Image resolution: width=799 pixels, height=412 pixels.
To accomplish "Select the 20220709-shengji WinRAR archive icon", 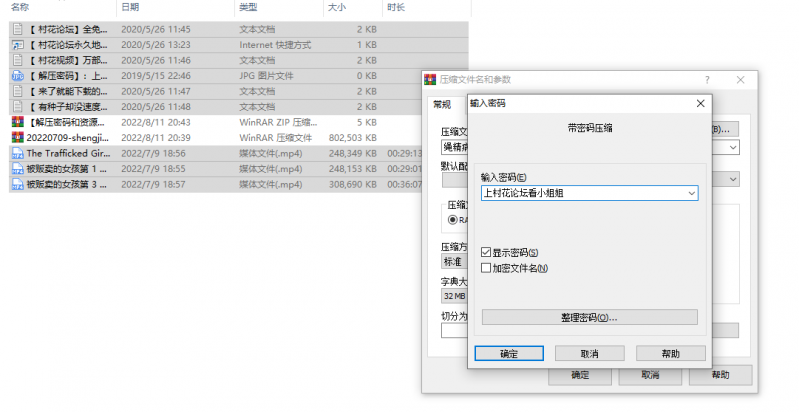I will pyautogui.click(x=17, y=138).
